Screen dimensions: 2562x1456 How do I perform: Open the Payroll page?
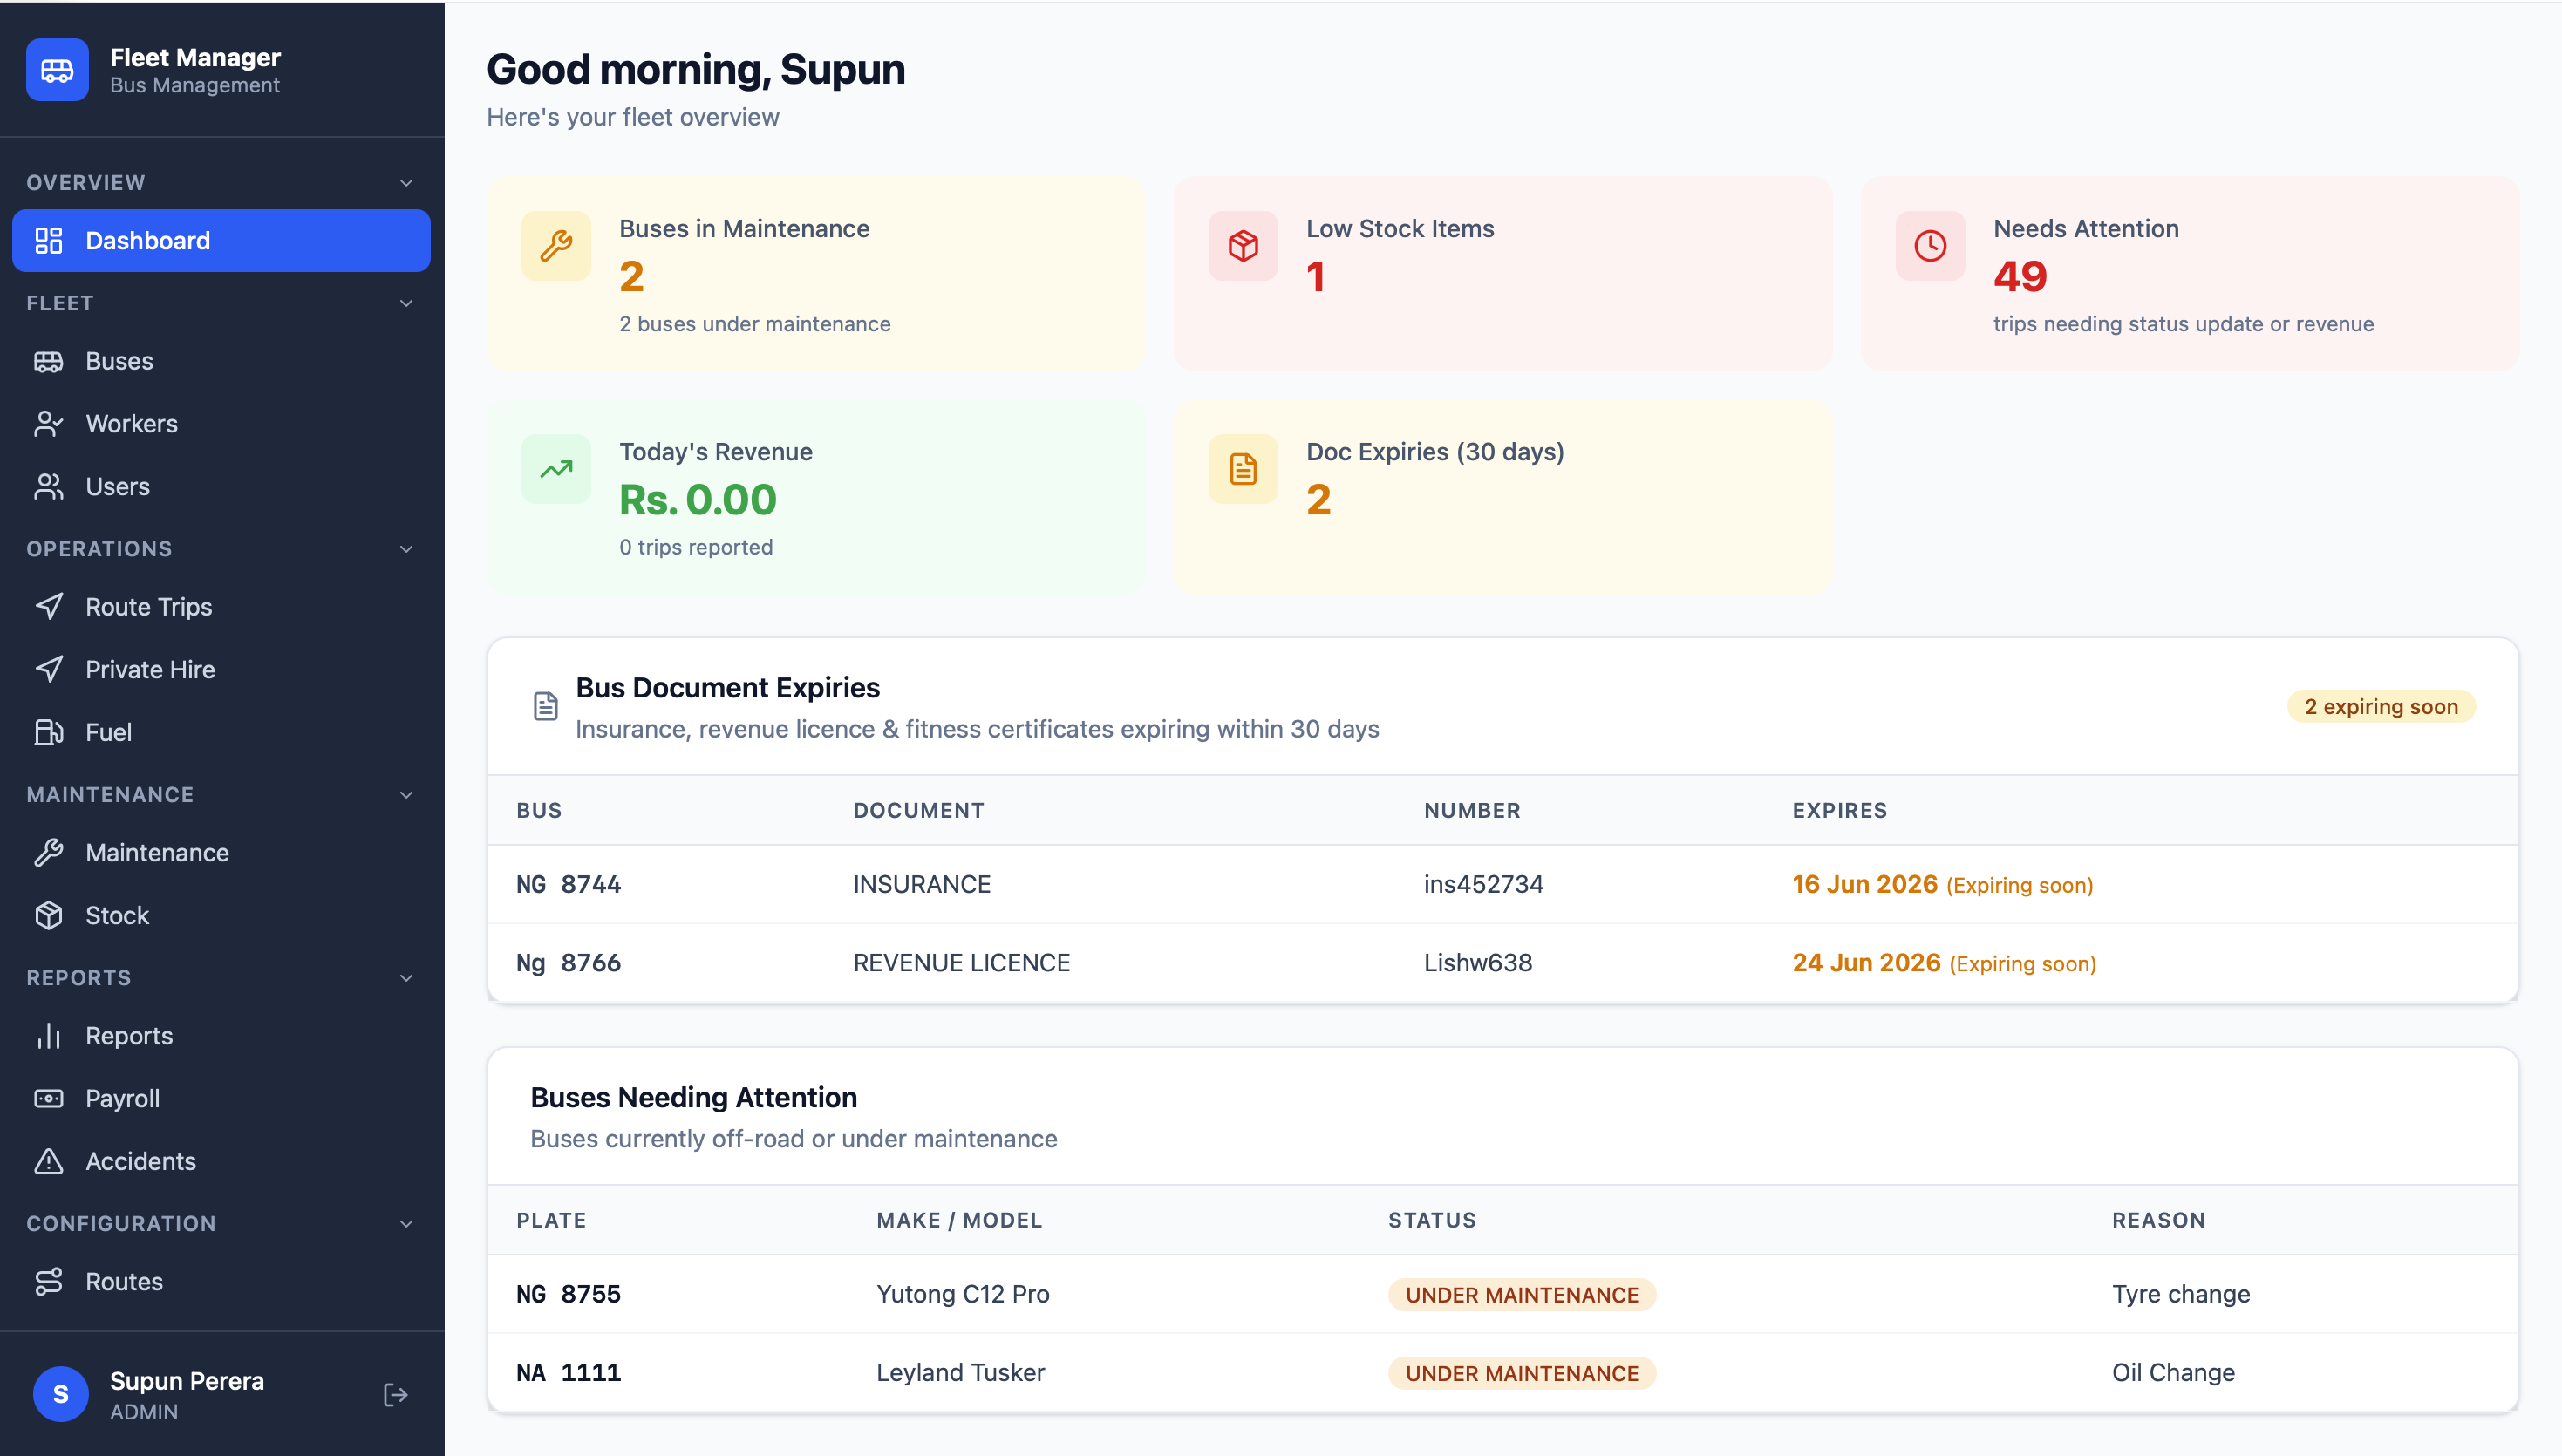tap(221, 1099)
